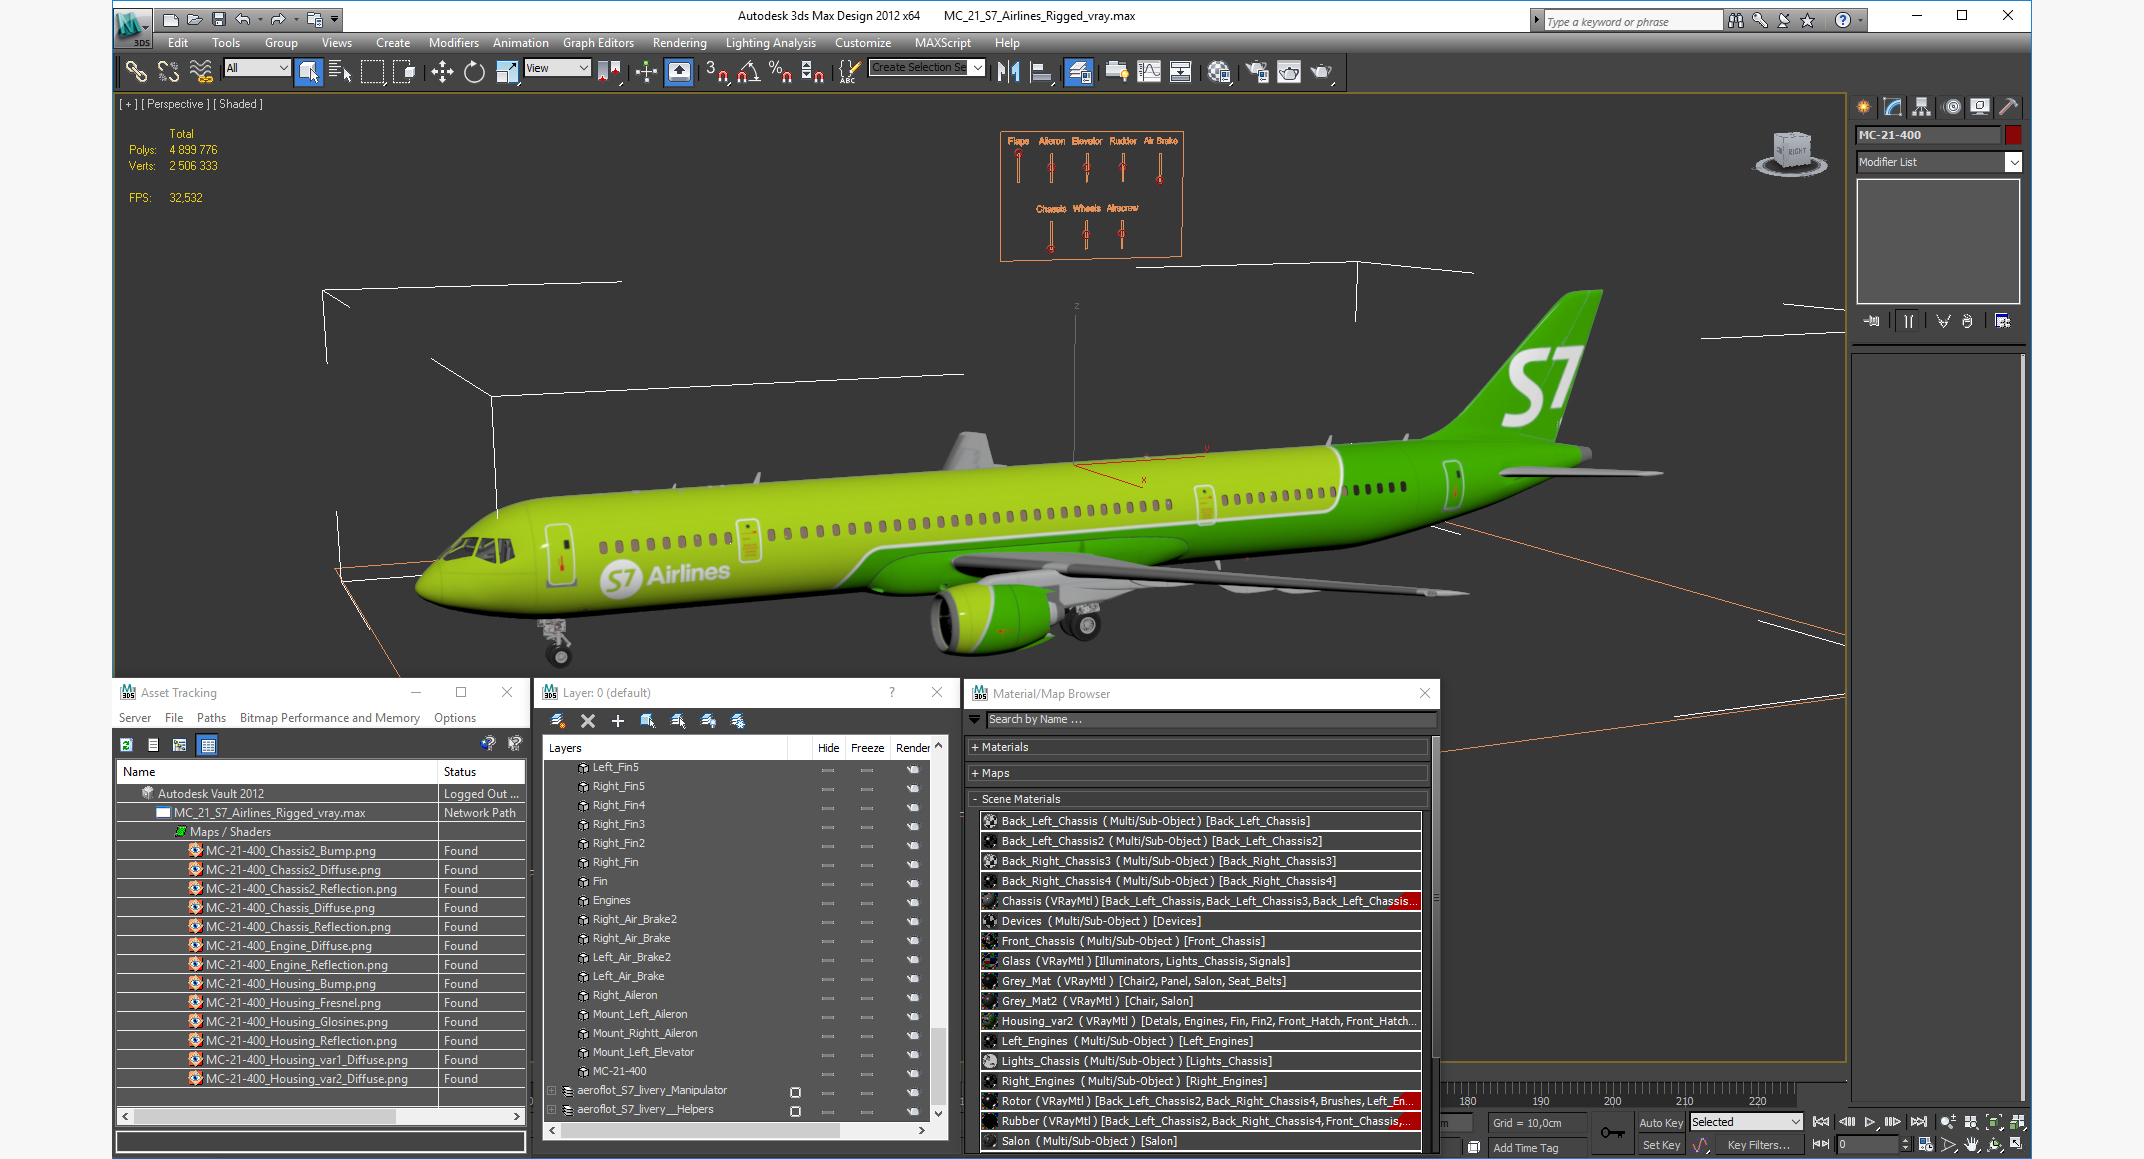This screenshot has width=2144, height=1159.
Task: Click the keyword search field
Action: point(1632,21)
